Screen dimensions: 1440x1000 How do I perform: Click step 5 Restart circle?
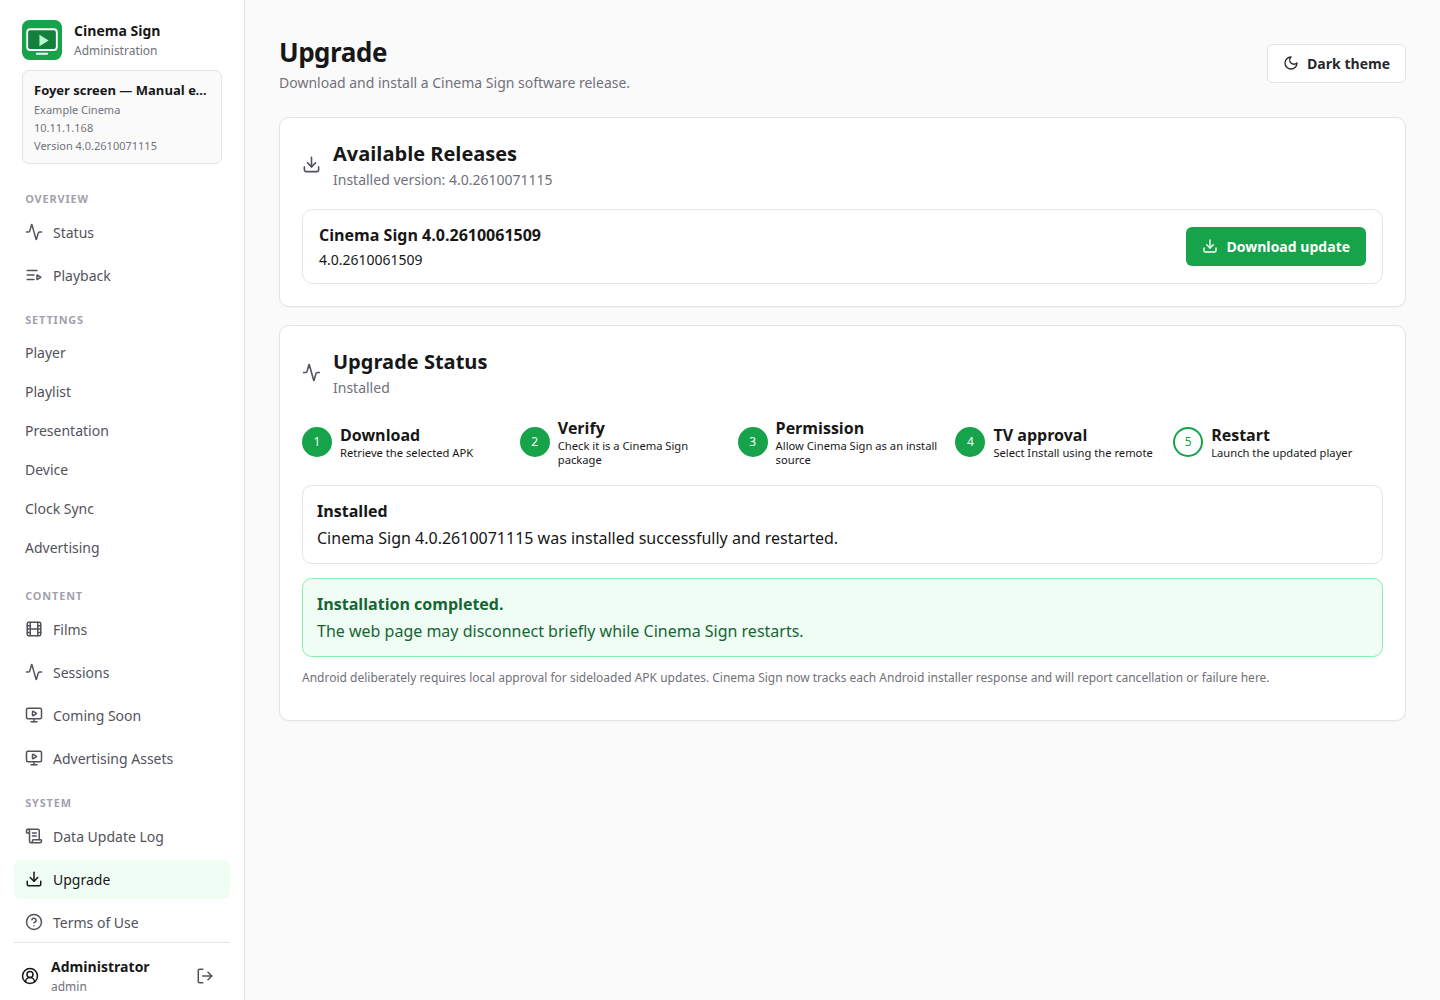pos(1188,442)
